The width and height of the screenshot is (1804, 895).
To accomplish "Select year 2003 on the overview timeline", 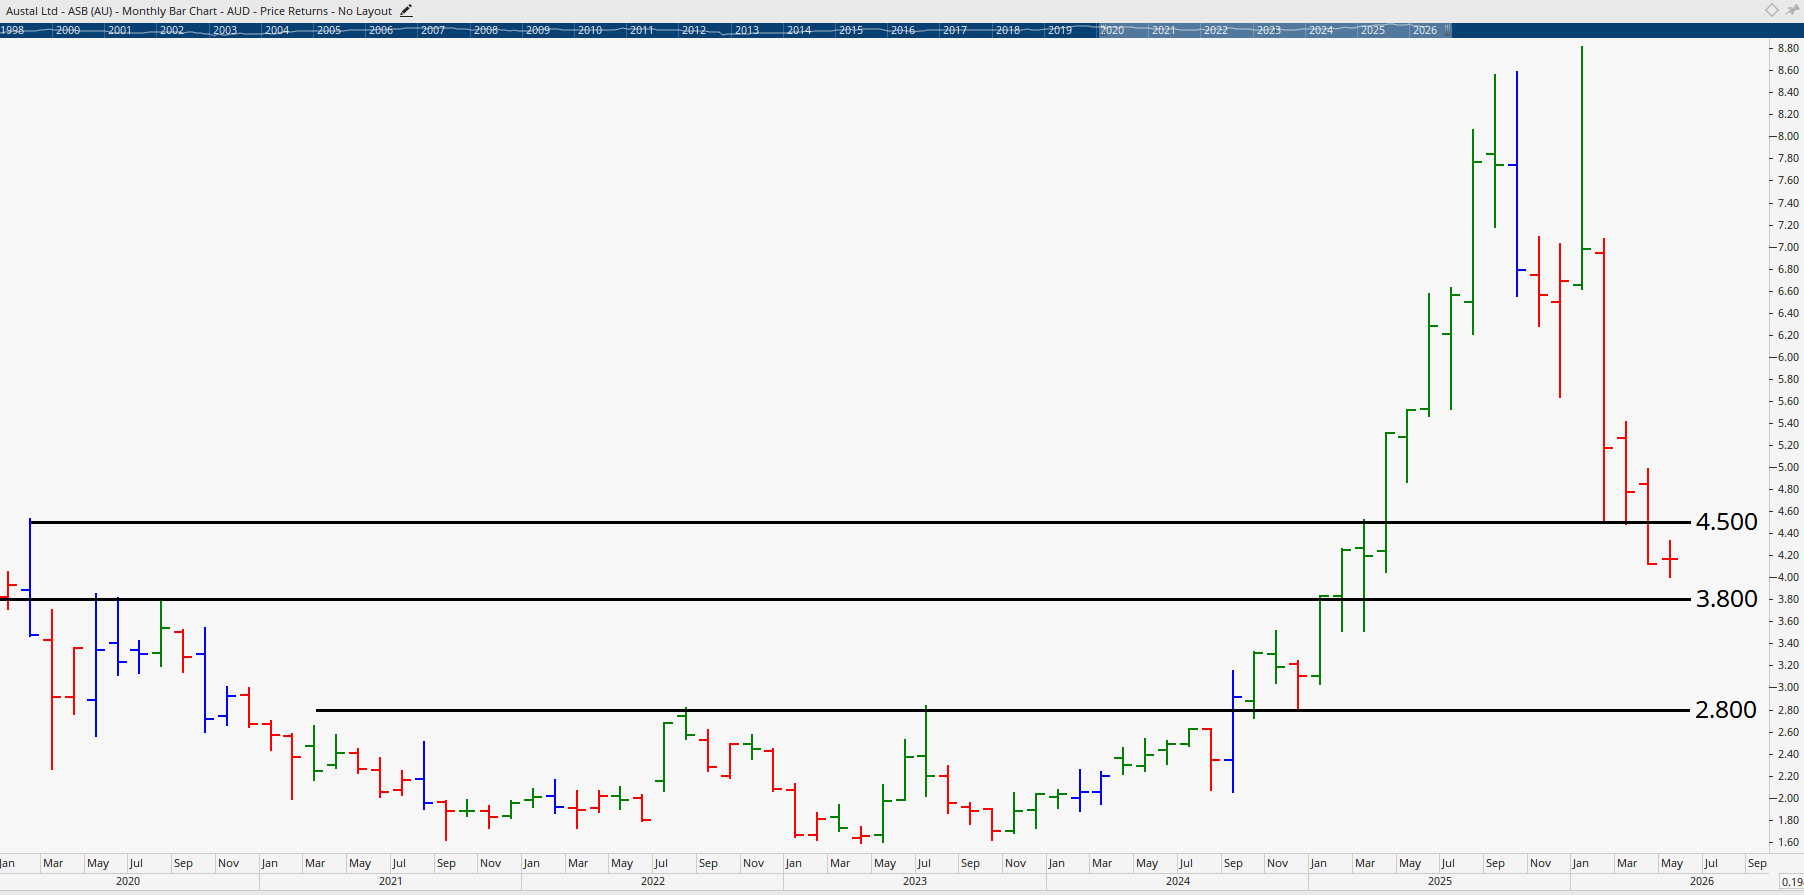I will pos(225,30).
